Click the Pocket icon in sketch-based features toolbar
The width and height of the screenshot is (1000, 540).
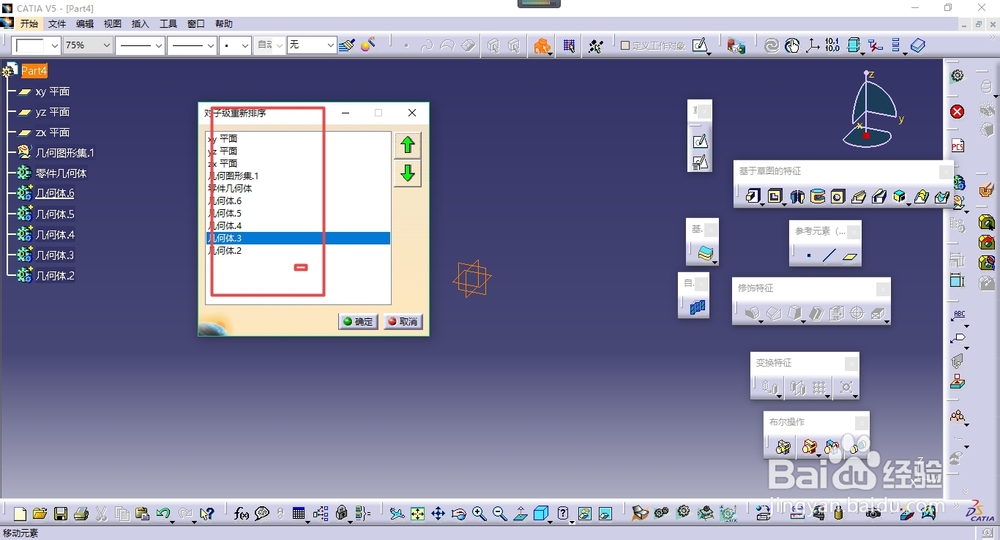[x=775, y=196]
